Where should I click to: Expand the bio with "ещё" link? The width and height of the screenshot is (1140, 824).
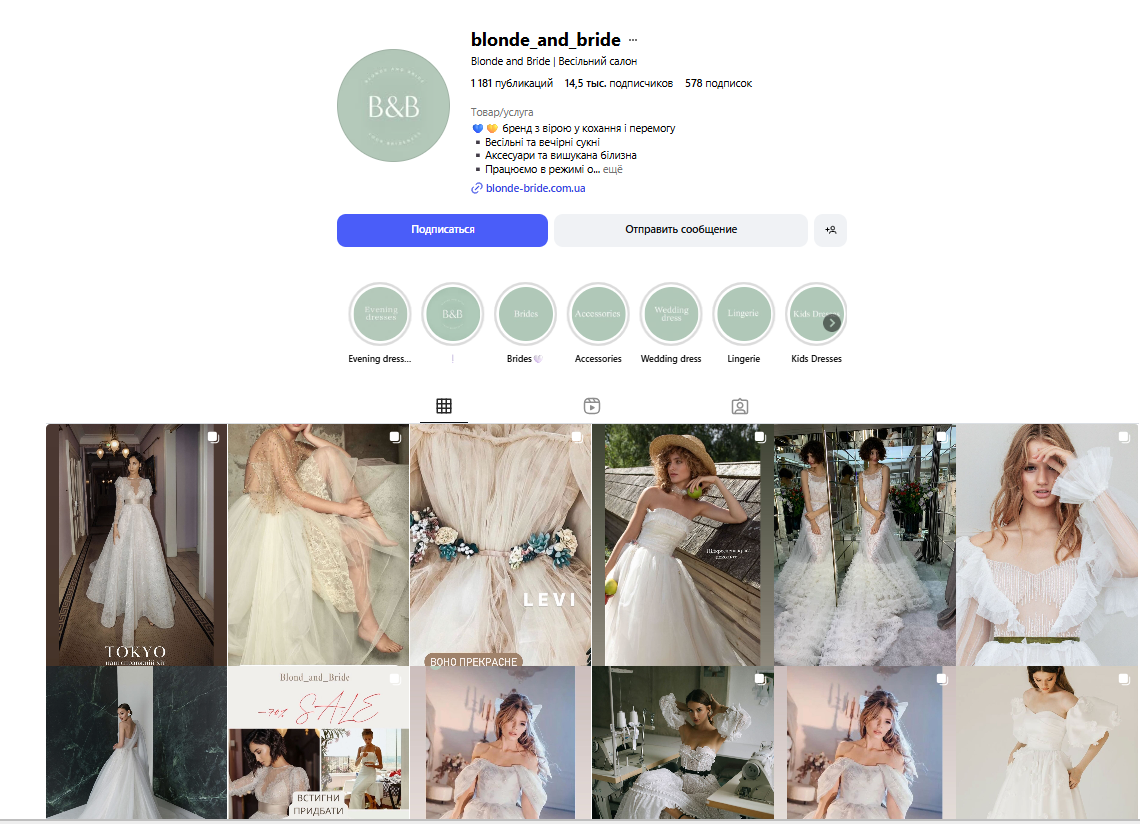(x=612, y=170)
